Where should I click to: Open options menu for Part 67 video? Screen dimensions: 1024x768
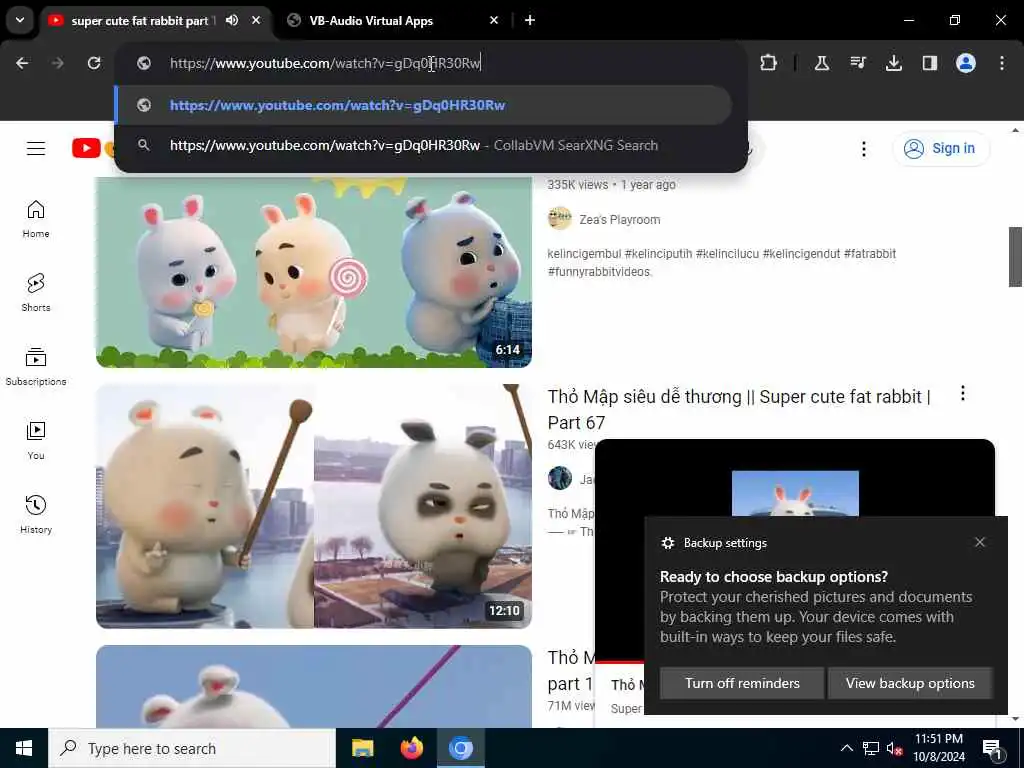963,393
